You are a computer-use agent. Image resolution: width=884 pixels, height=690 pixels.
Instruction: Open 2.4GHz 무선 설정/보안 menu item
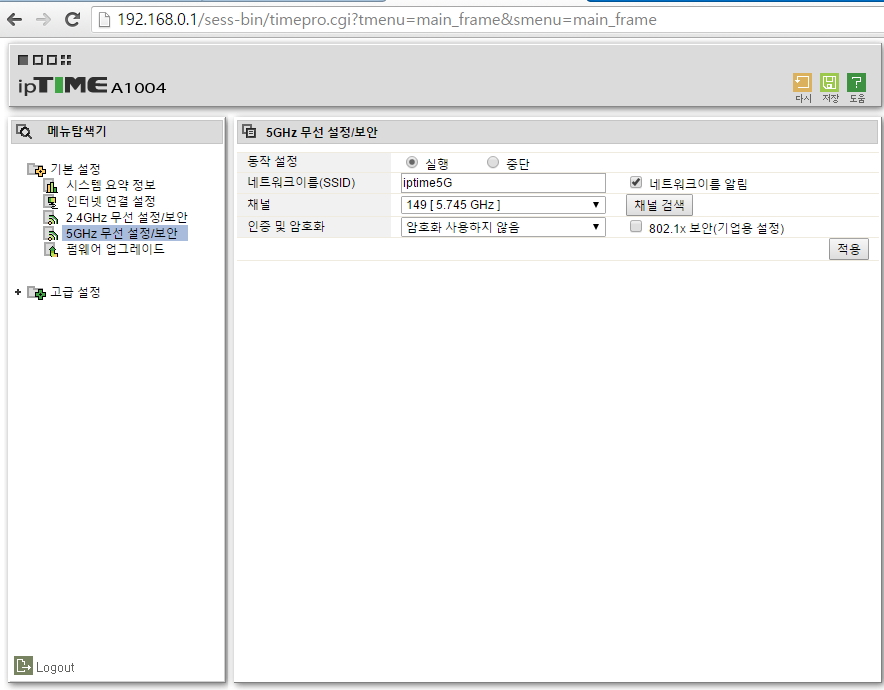[x=126, y=217]
